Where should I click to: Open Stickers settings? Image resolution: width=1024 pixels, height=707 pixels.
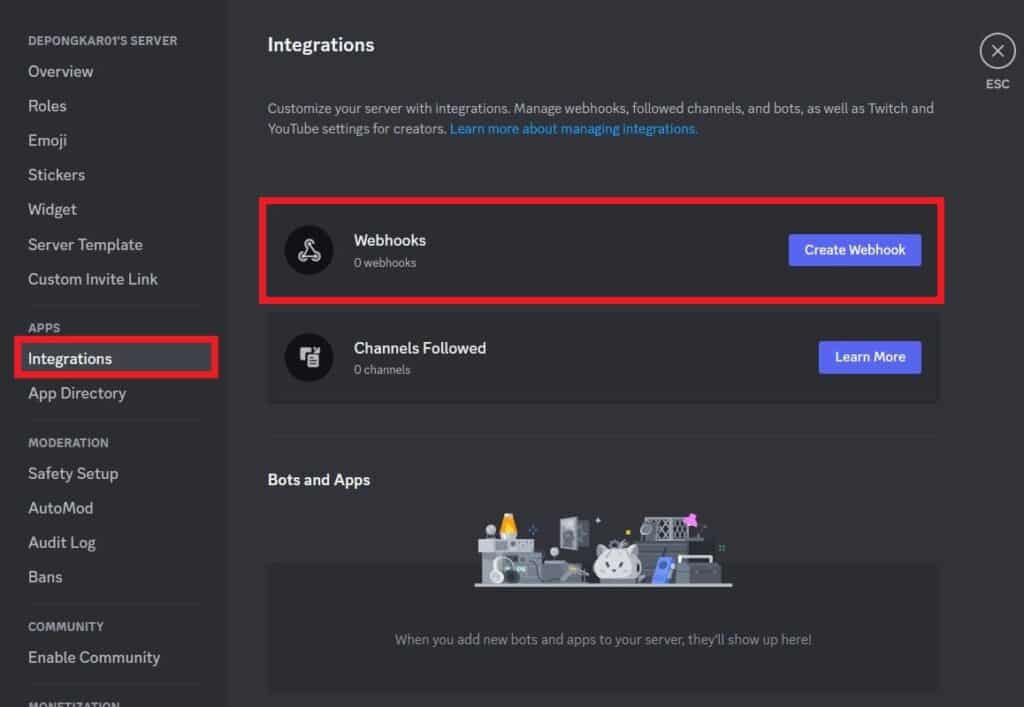56,175
